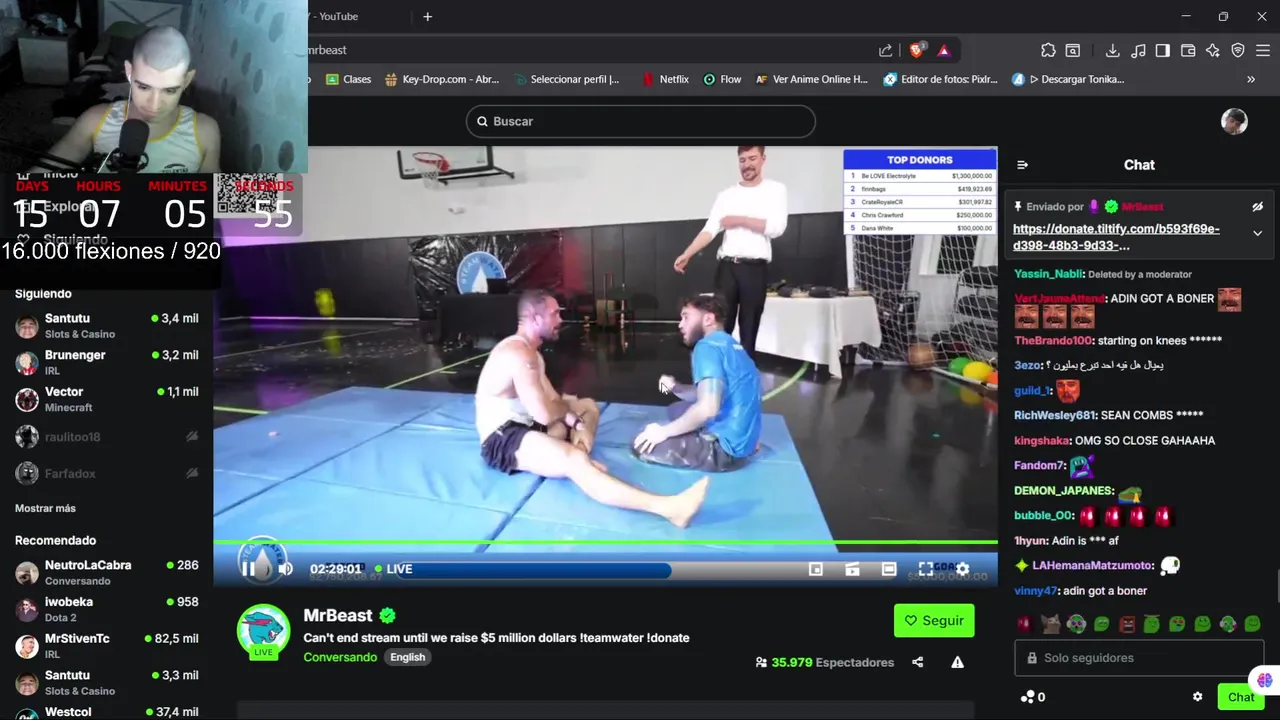Open MrBeast channel avatar
Image resolution: width=1280 pixels, height=720 pixels.
coord(263,631)
